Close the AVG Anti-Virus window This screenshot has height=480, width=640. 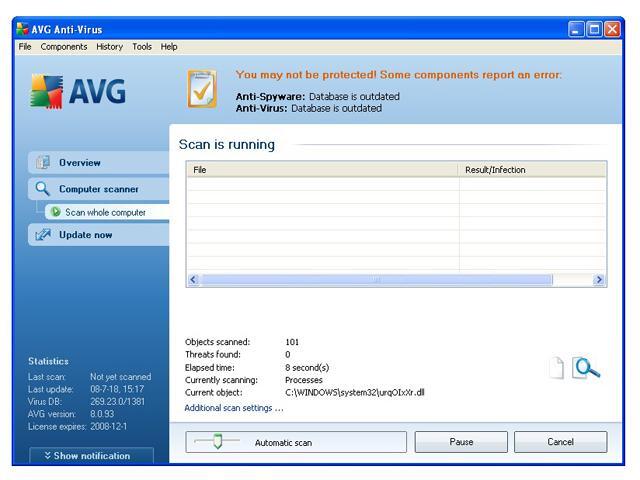(x=612, y=29)
